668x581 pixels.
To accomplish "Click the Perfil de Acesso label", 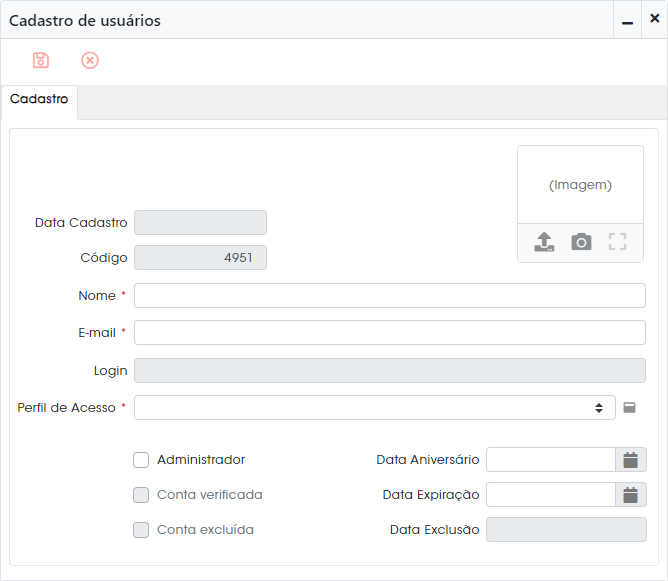I will (x=66, y=408).
